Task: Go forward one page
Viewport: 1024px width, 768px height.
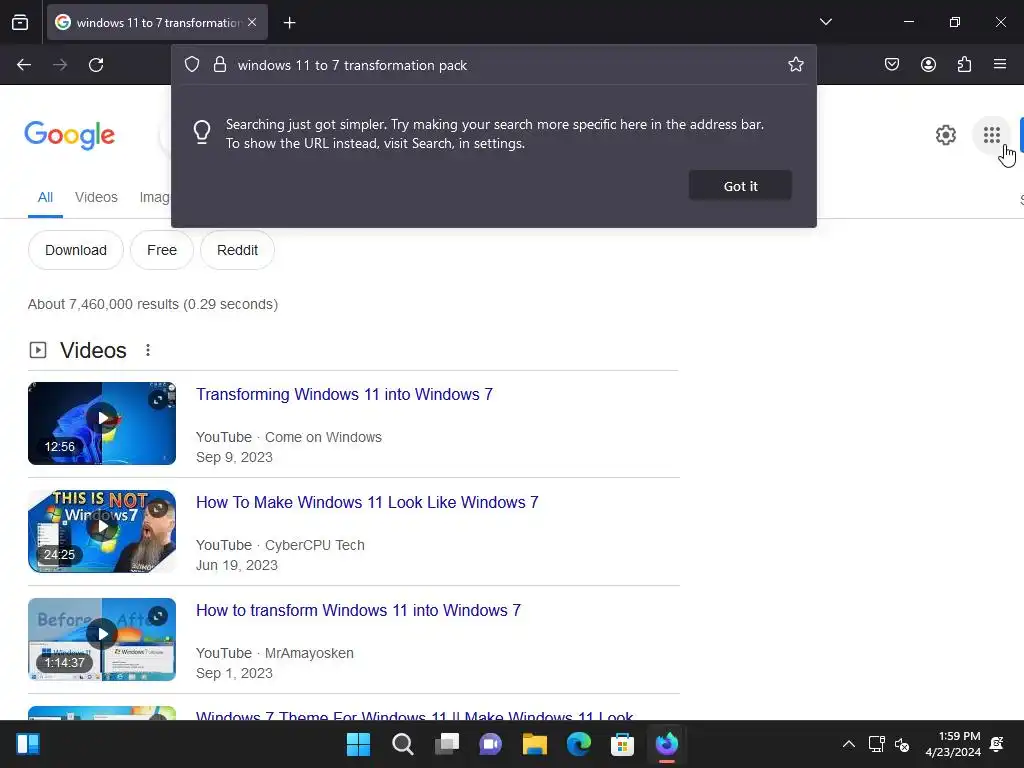Action: pos(60,65)
